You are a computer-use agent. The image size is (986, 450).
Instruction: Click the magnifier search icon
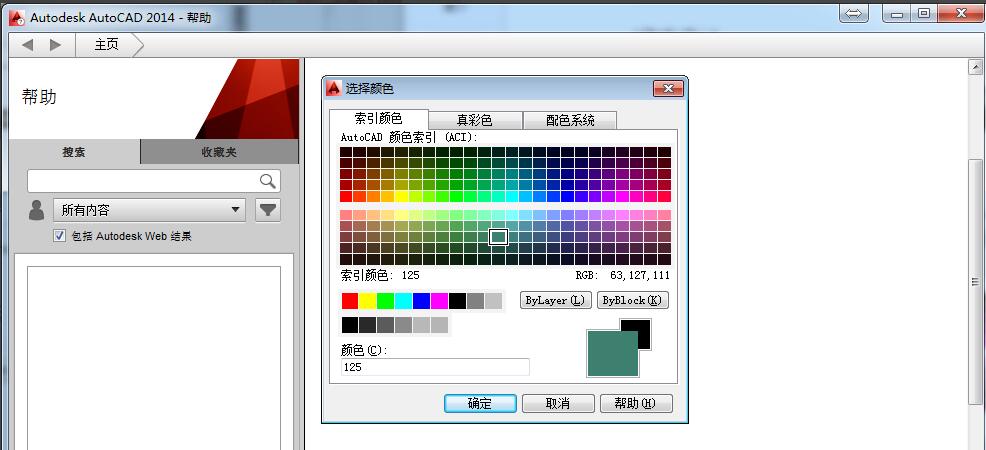point(268,181)
